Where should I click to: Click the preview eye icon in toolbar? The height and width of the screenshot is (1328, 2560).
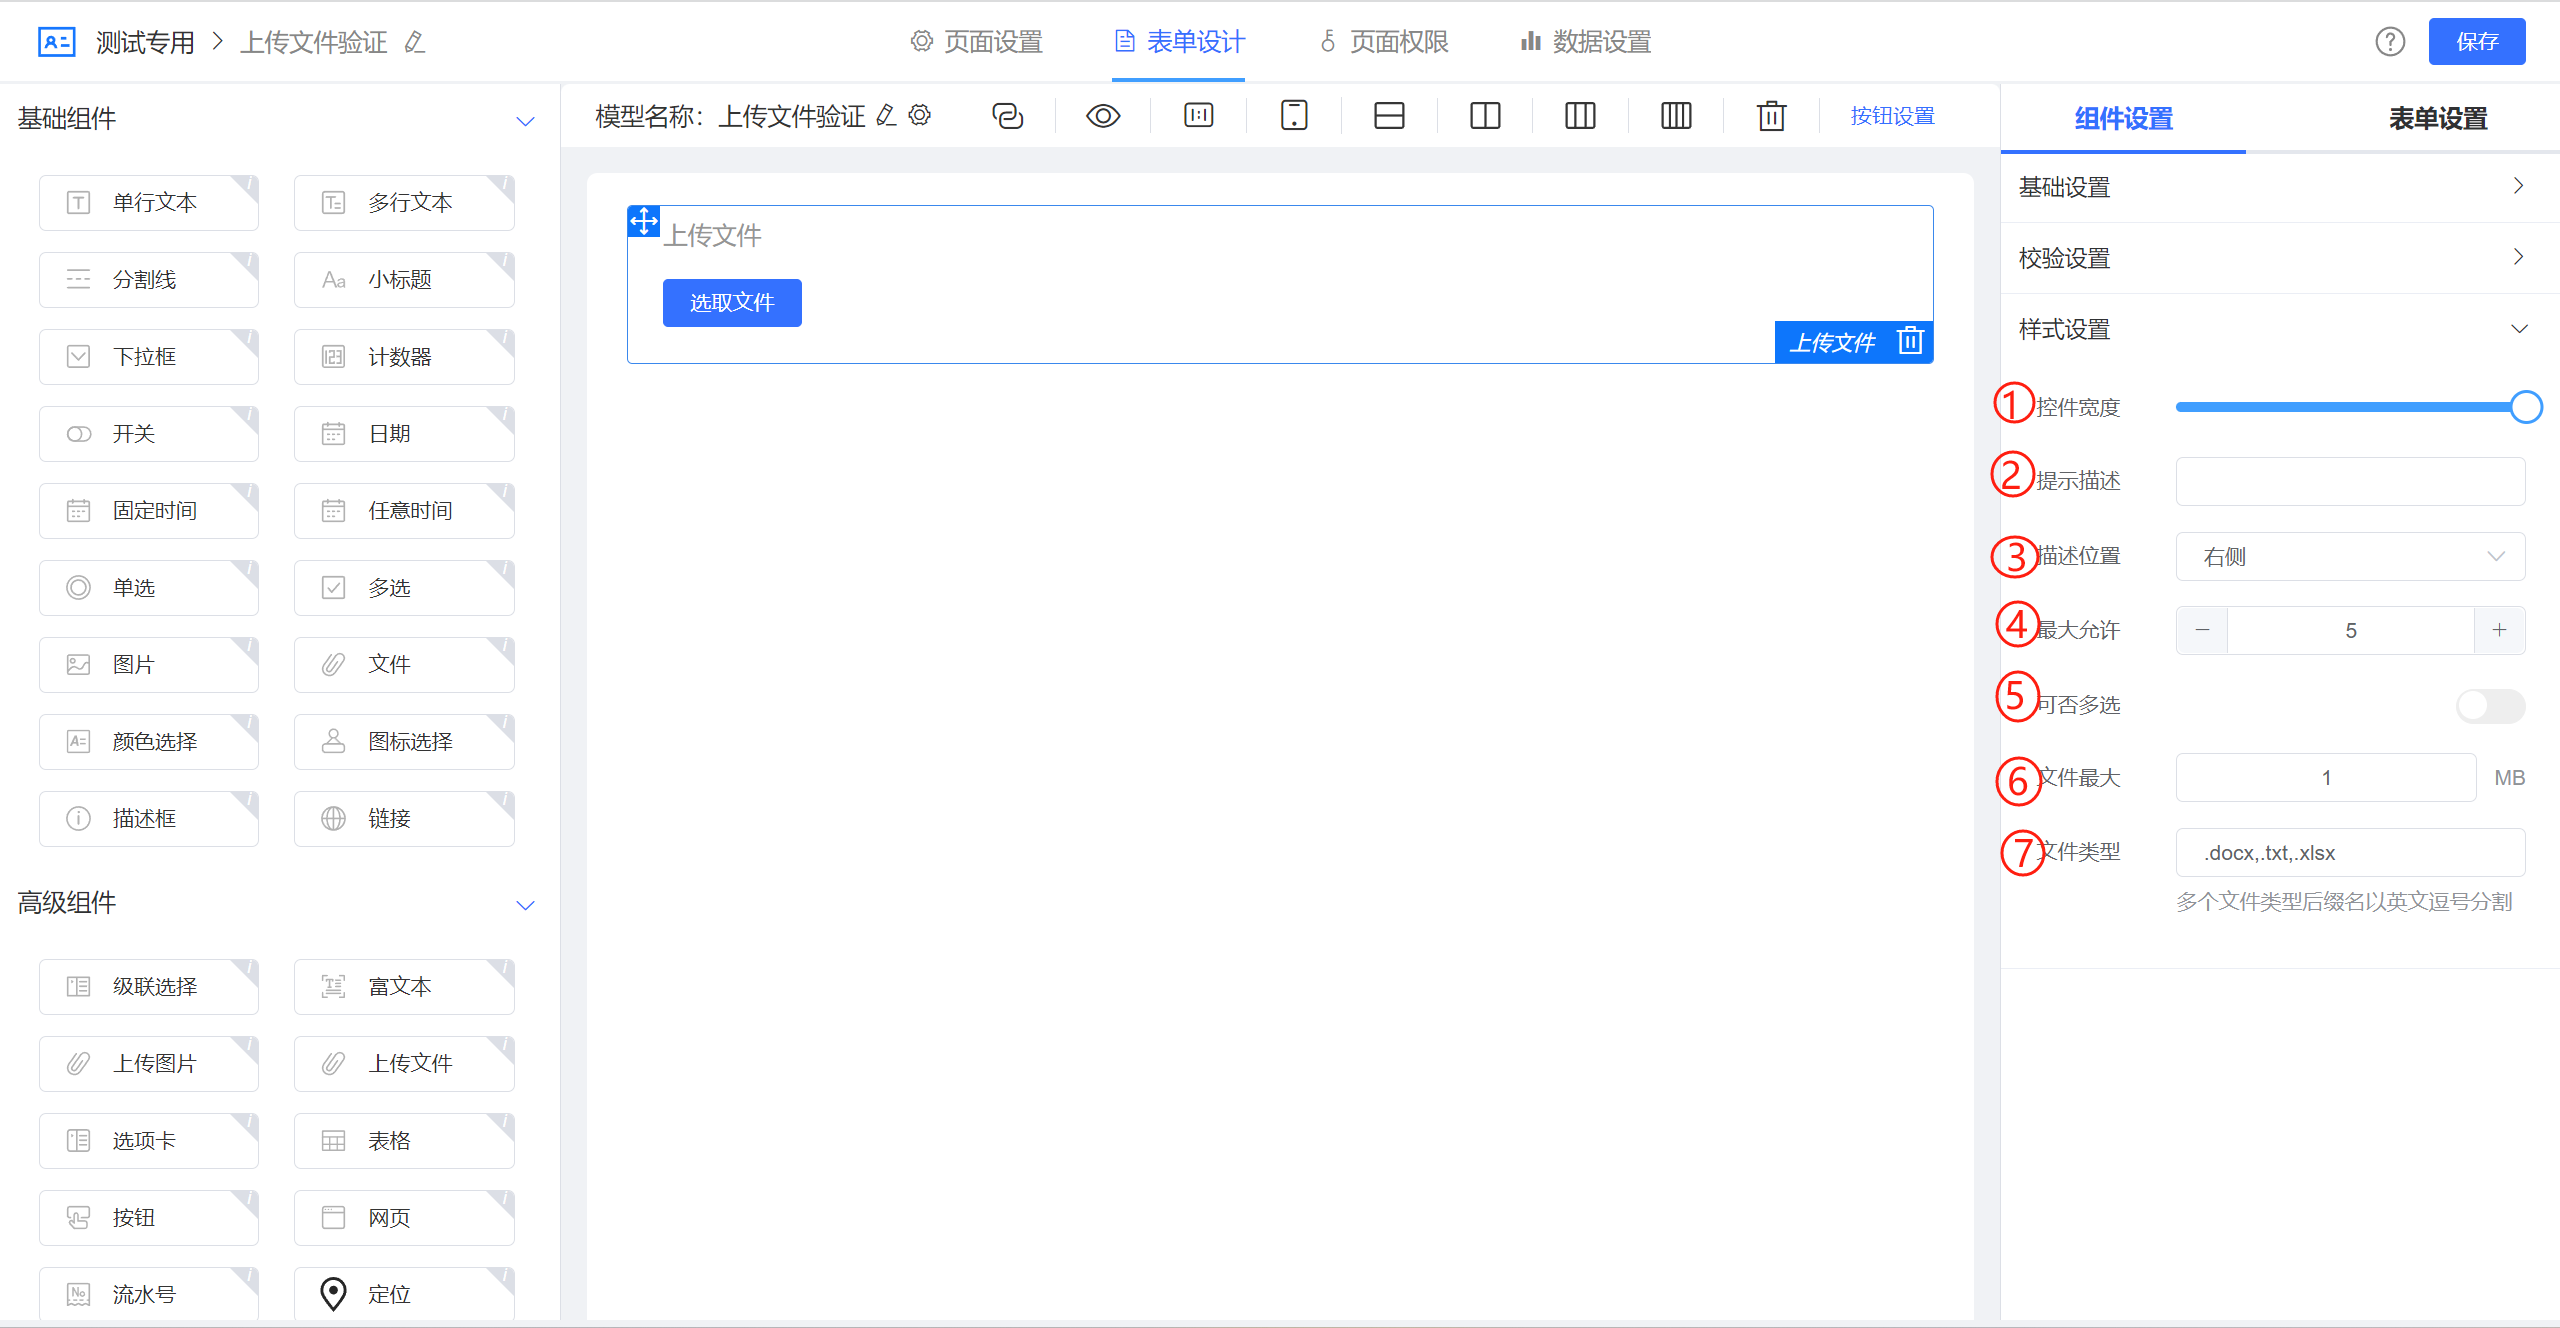tap(1103, 116)
